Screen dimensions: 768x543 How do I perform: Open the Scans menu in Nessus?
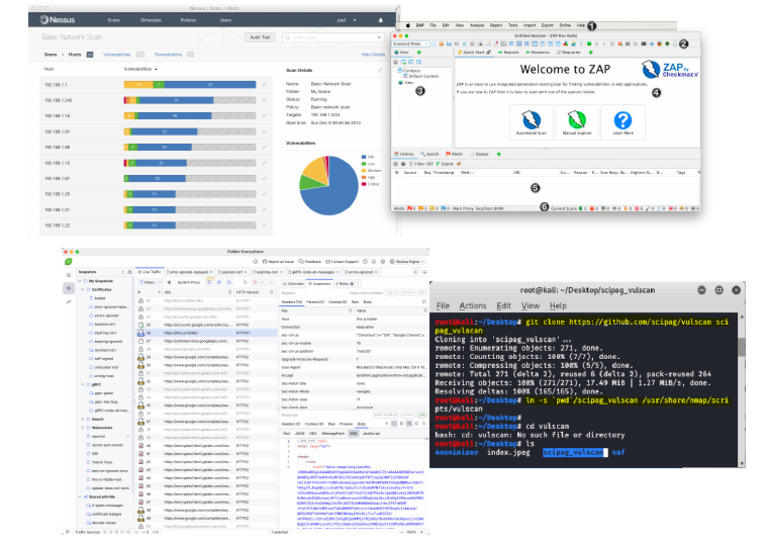(114, 20)
